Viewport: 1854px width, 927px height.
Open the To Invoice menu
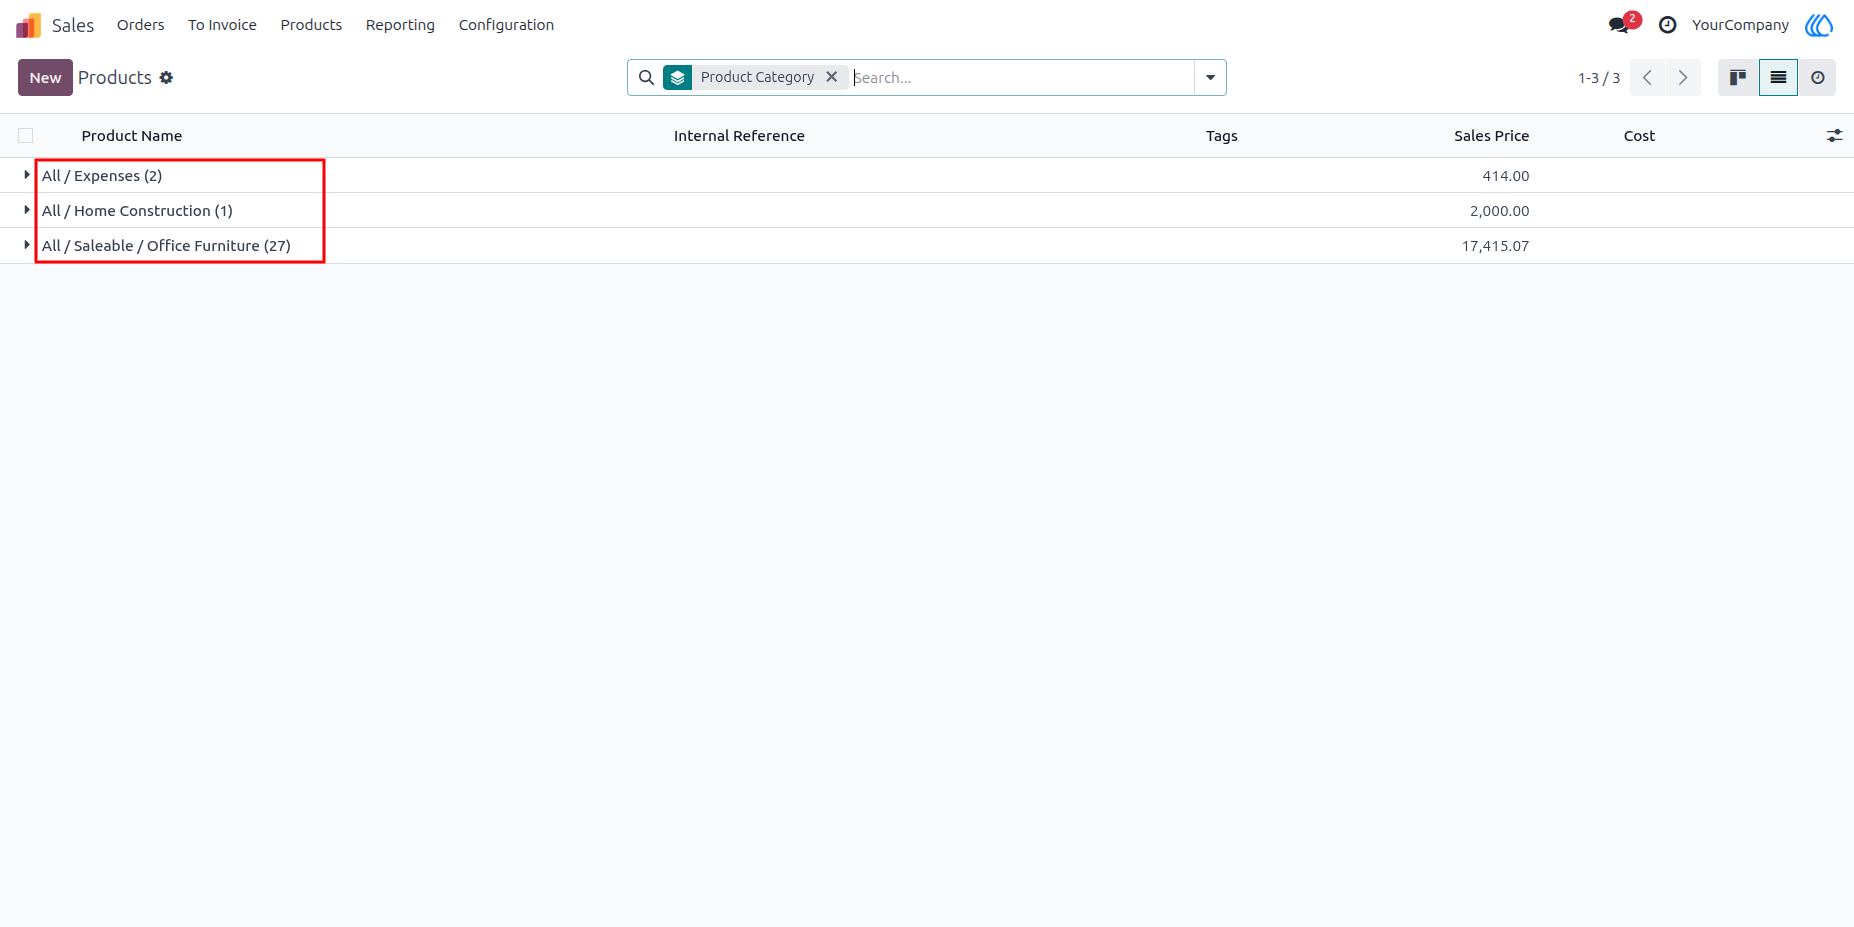[x=222, y=25]
